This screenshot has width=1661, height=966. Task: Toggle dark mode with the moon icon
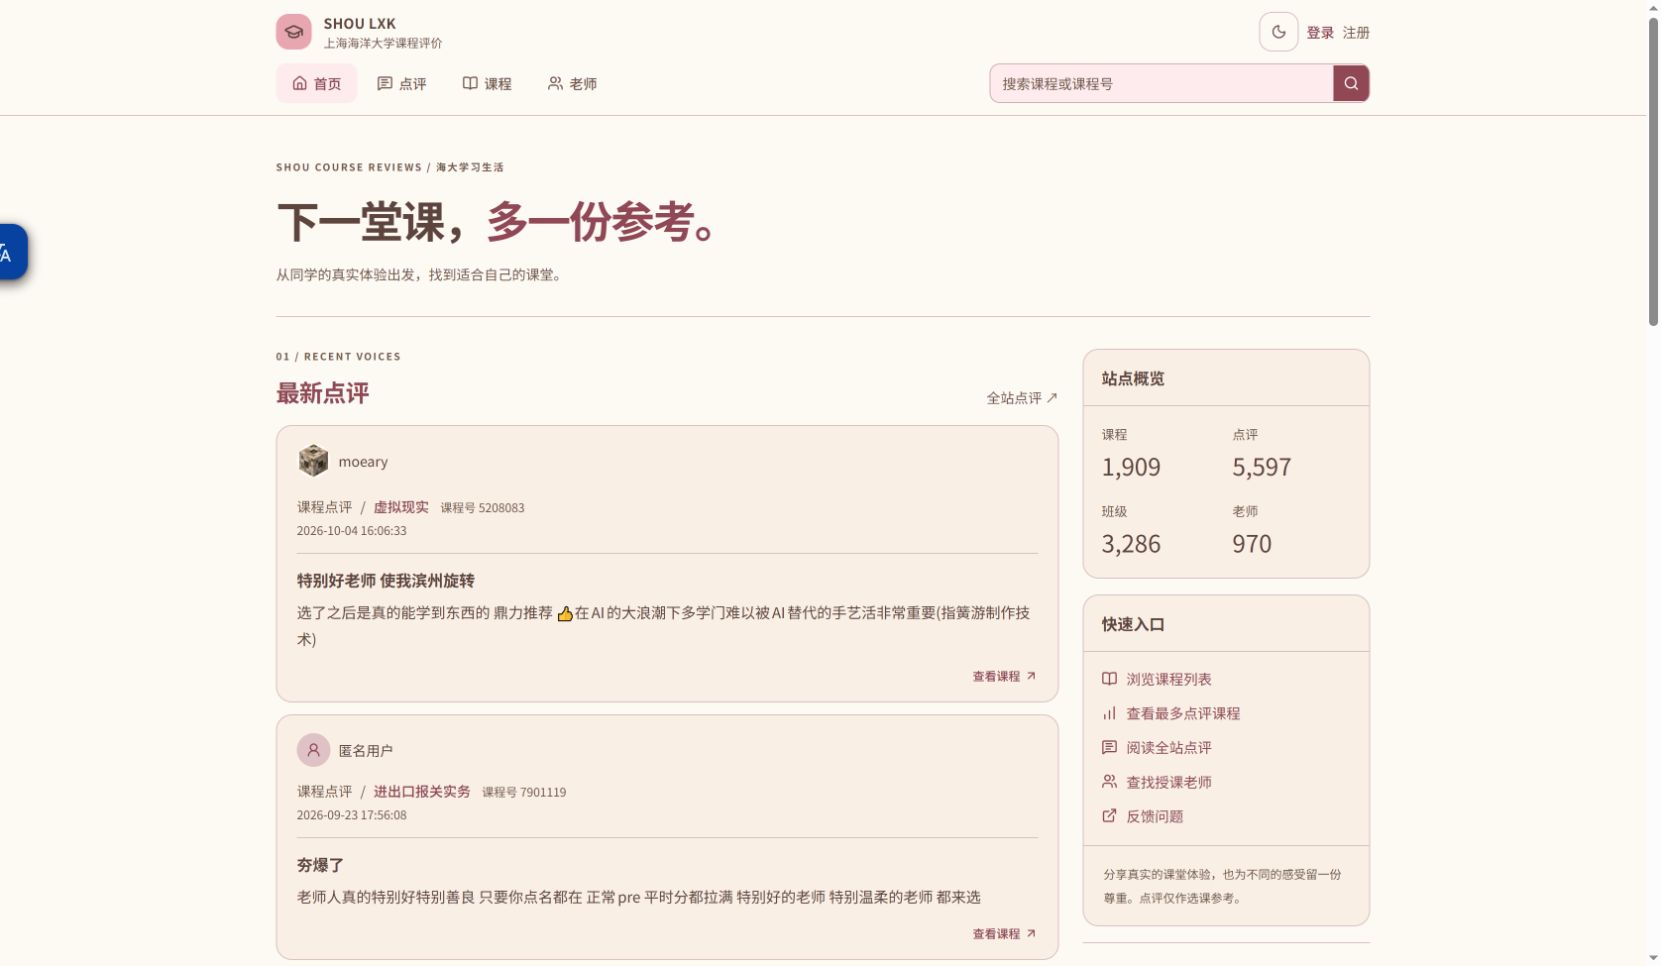pos(1278,32)
